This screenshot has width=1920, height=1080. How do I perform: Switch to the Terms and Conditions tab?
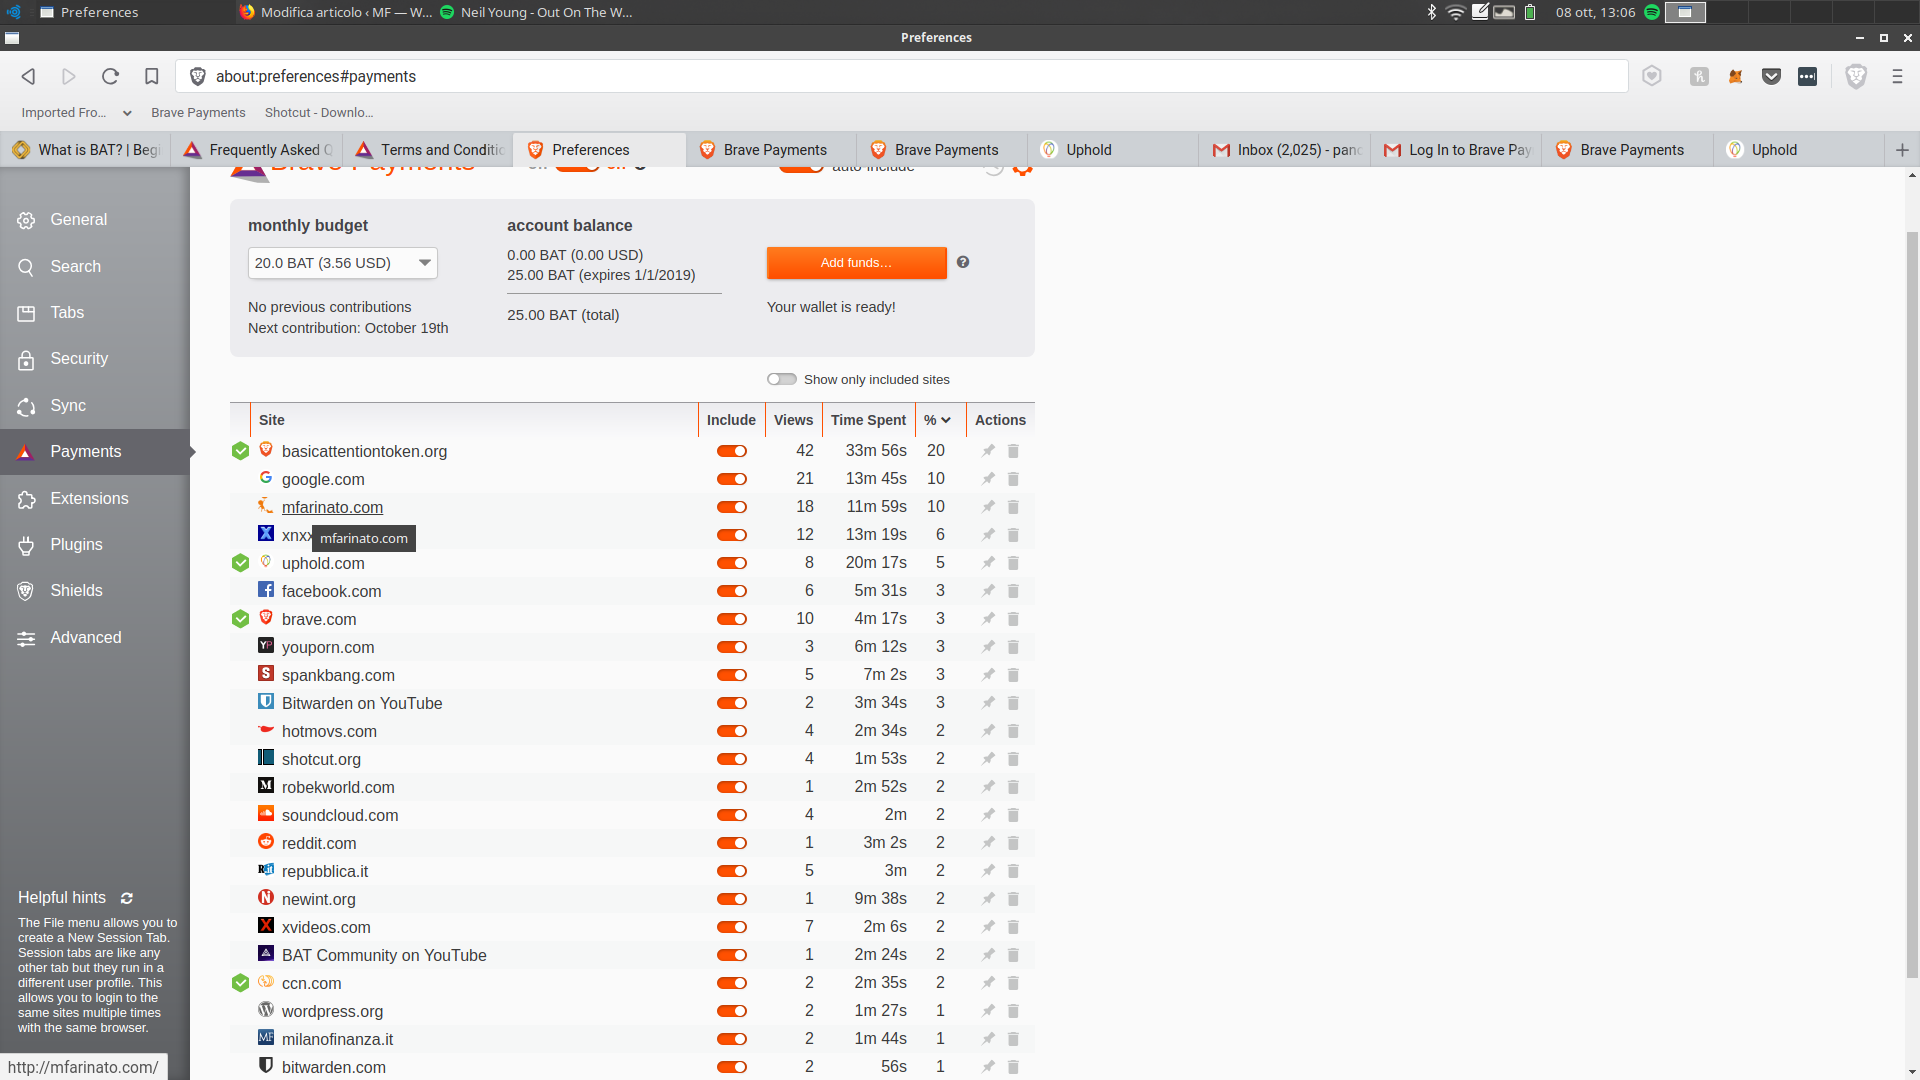428,150
